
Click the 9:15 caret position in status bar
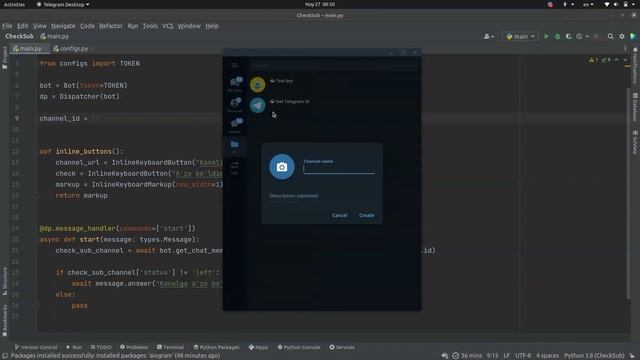coord(492,356)
